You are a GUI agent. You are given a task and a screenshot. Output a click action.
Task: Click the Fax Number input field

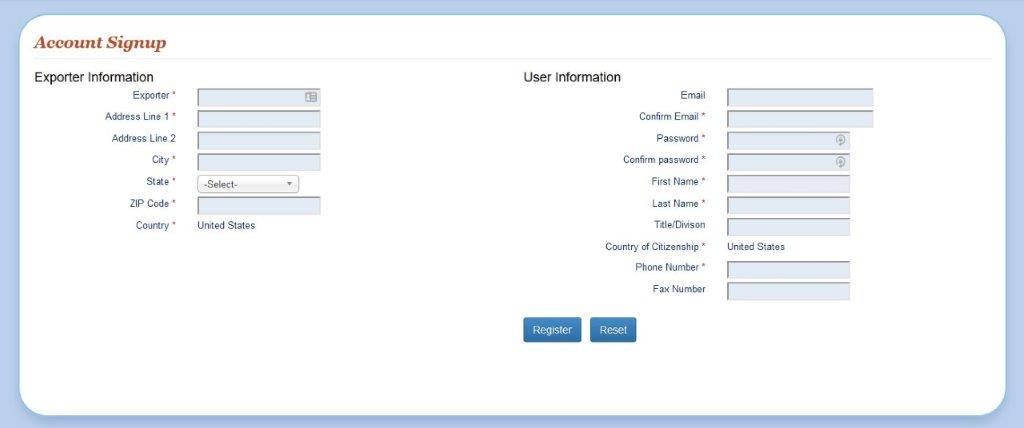[788, 291]
